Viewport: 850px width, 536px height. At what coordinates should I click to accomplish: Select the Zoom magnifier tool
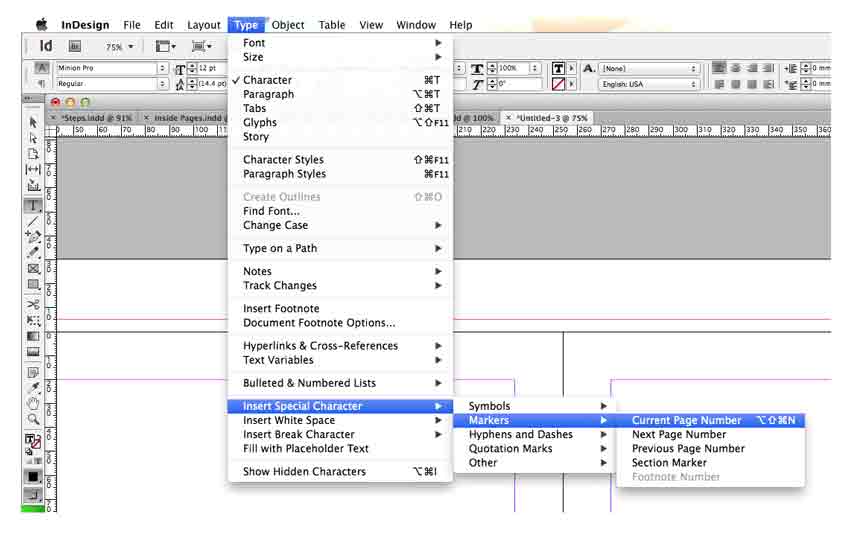pos(33,419)
